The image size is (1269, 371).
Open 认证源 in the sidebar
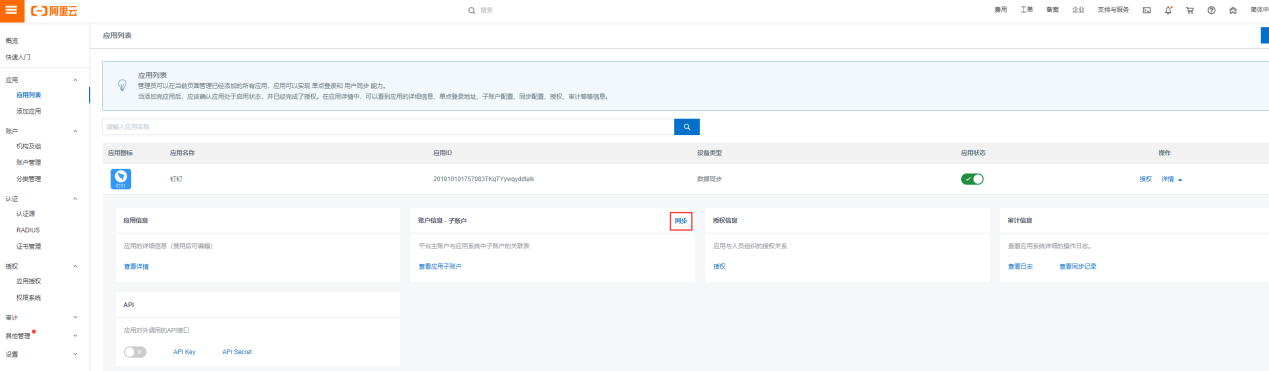(26, 214)
